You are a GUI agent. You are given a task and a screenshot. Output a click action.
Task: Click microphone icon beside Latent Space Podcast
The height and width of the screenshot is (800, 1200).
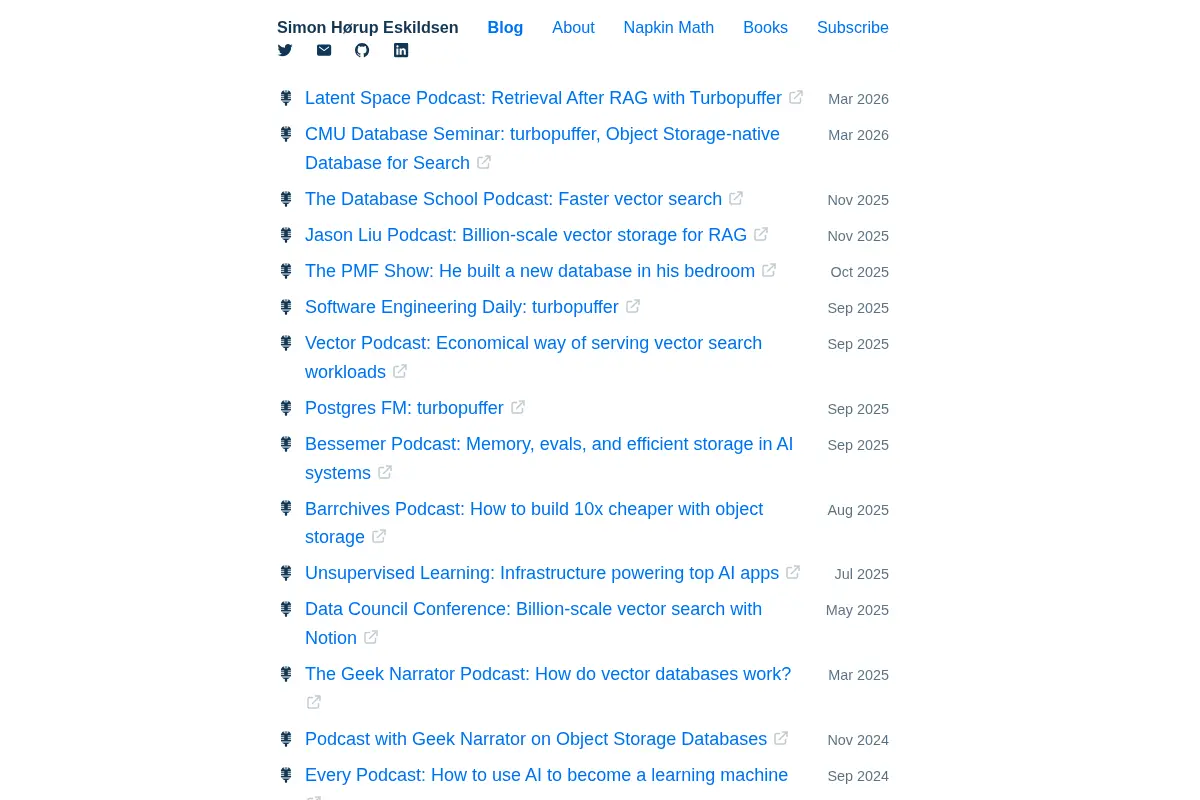[x=286, y=98]
